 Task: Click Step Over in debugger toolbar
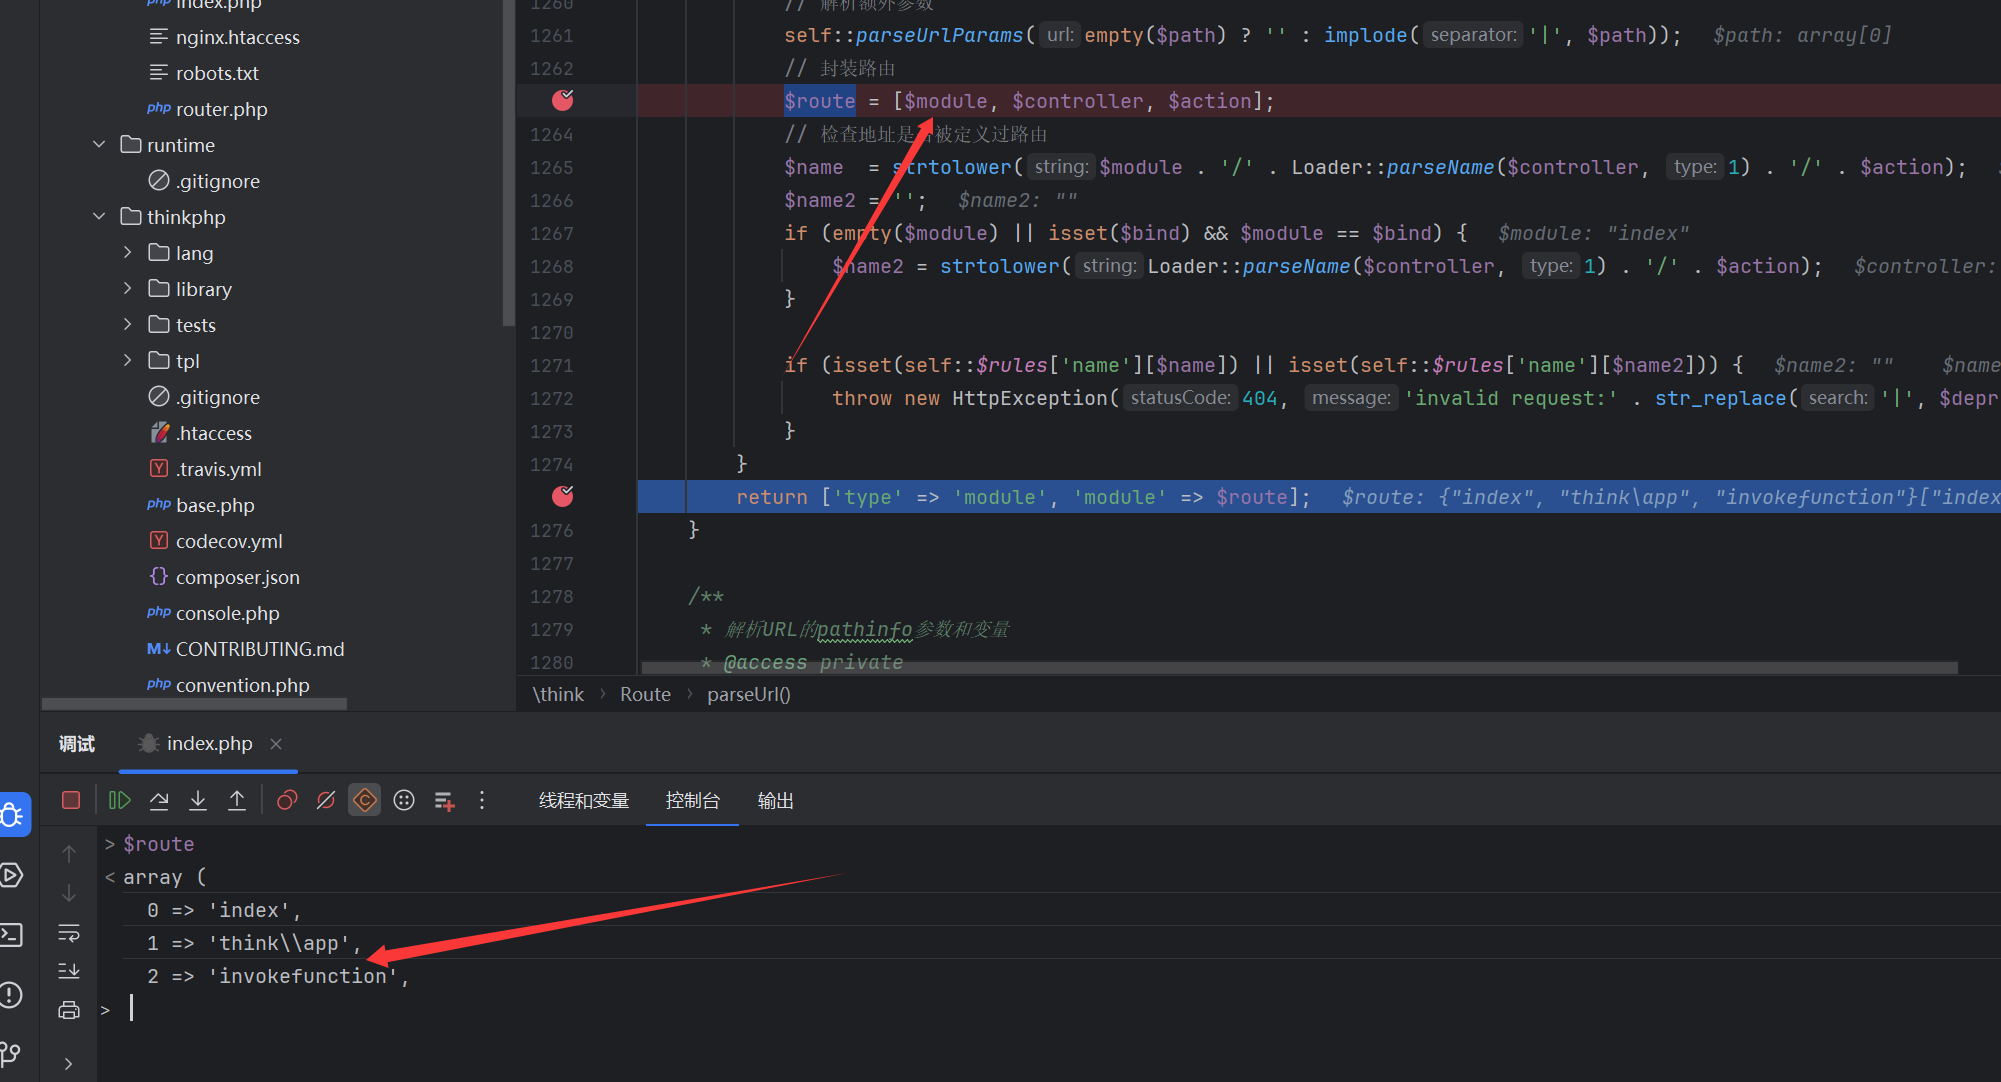(159, 800)
